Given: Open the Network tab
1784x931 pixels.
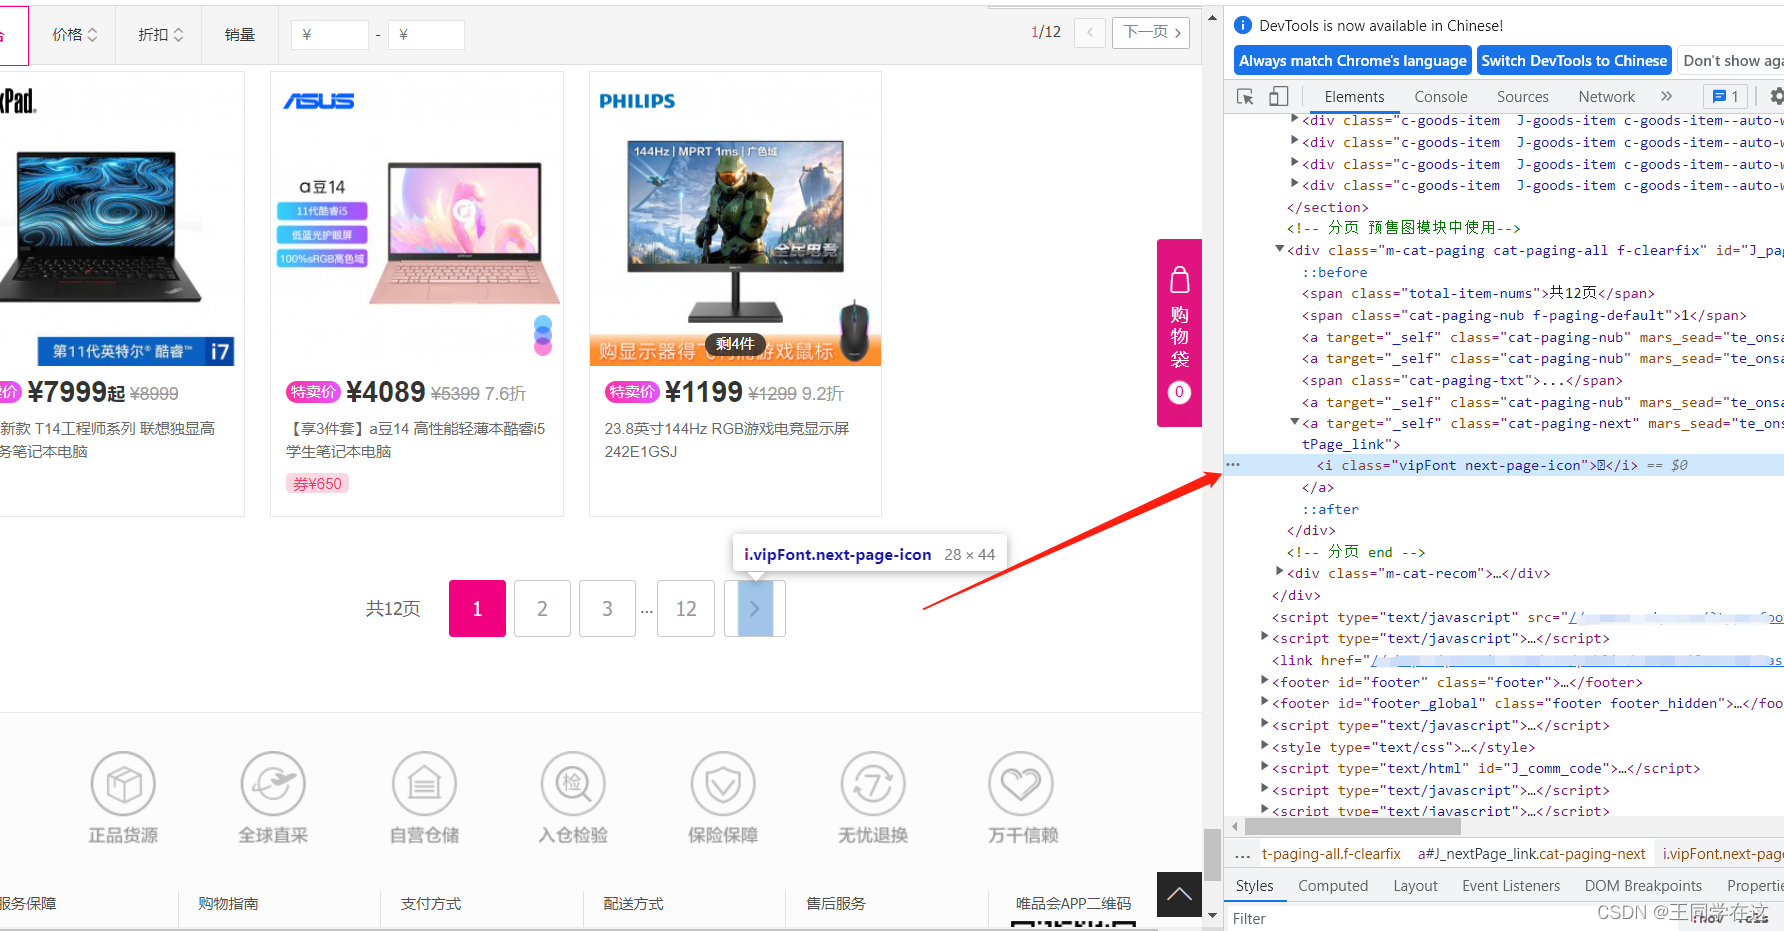Looking at the screenshot, I should tap(1607, 97).
